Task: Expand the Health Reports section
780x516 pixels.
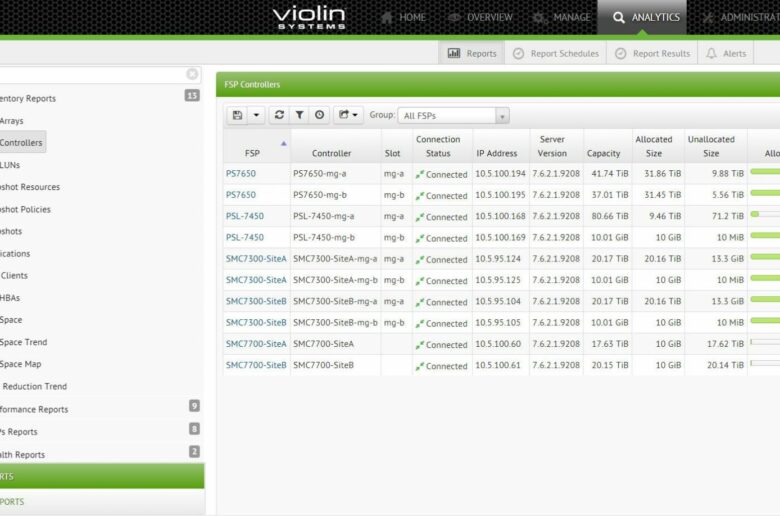Action: tap(99, 454)
